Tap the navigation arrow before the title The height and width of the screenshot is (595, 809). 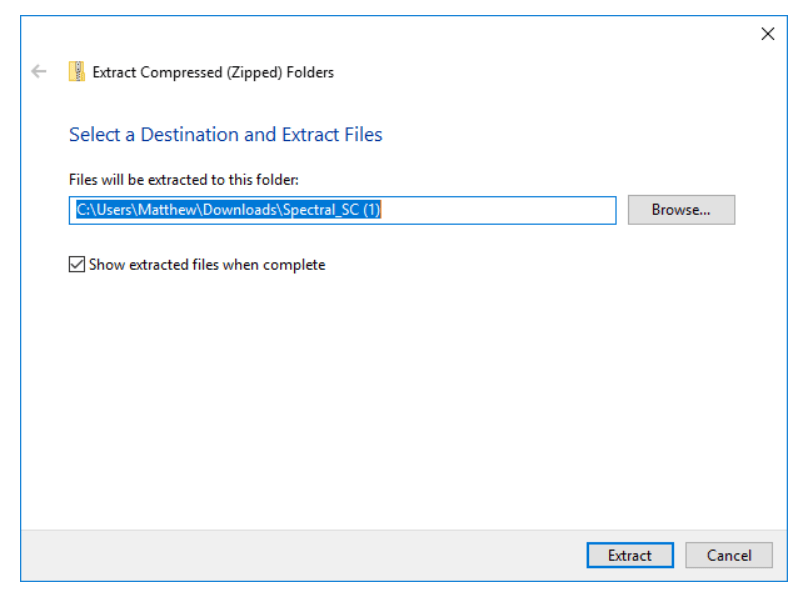pos(38,71)
